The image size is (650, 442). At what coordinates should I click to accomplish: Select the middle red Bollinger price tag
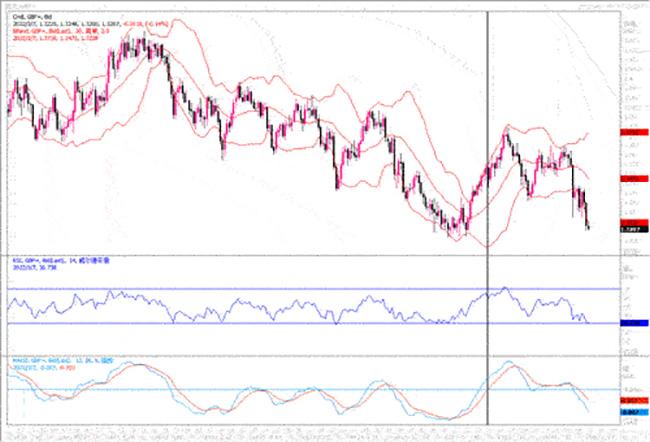pyautogui.click(x=630, y=178)
